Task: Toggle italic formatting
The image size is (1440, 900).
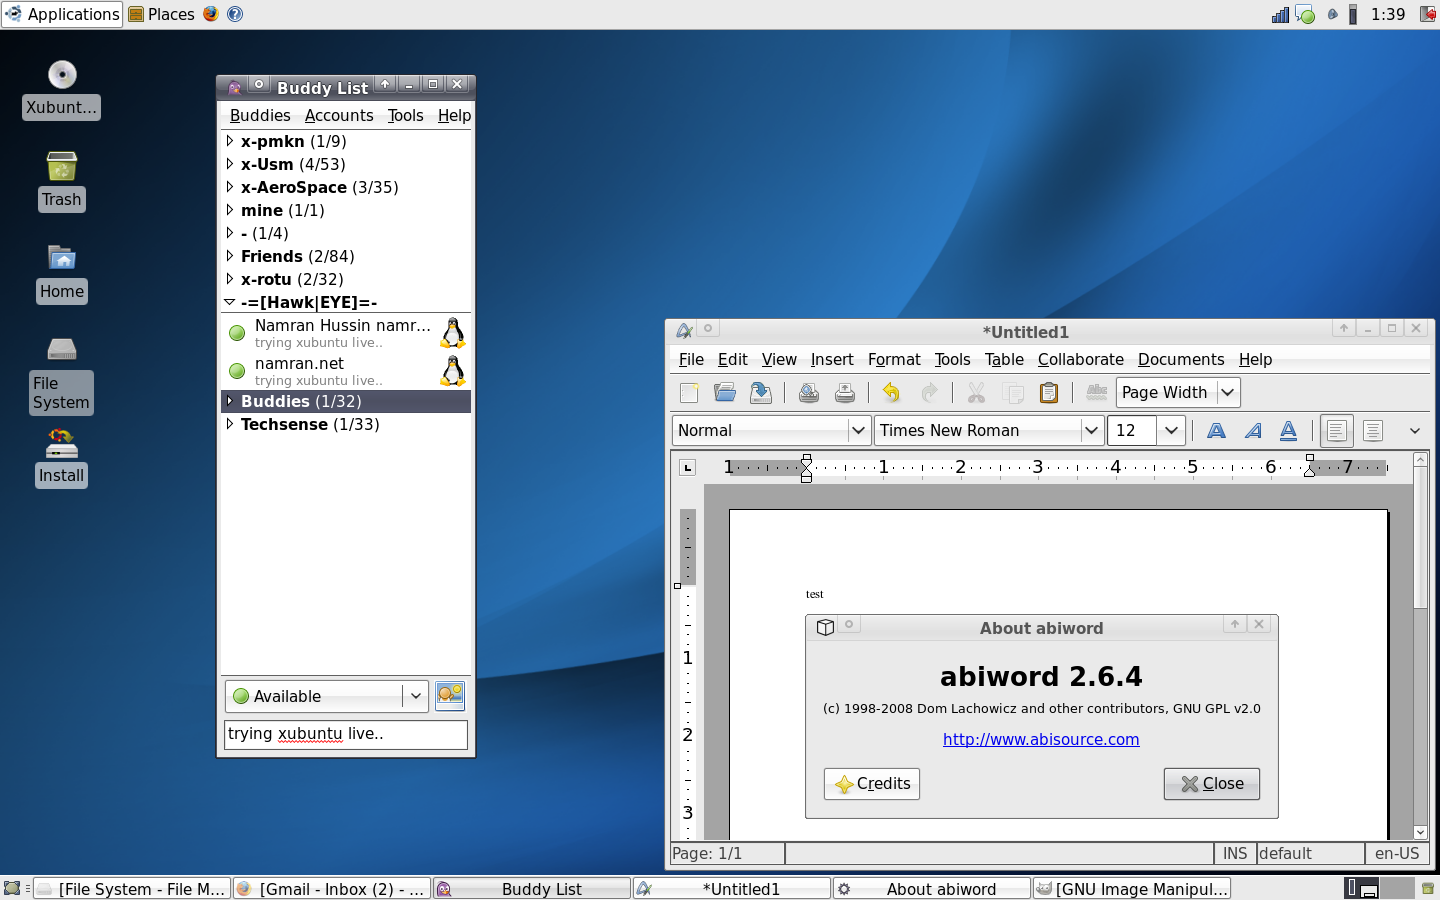Action: pos(1252,431)
